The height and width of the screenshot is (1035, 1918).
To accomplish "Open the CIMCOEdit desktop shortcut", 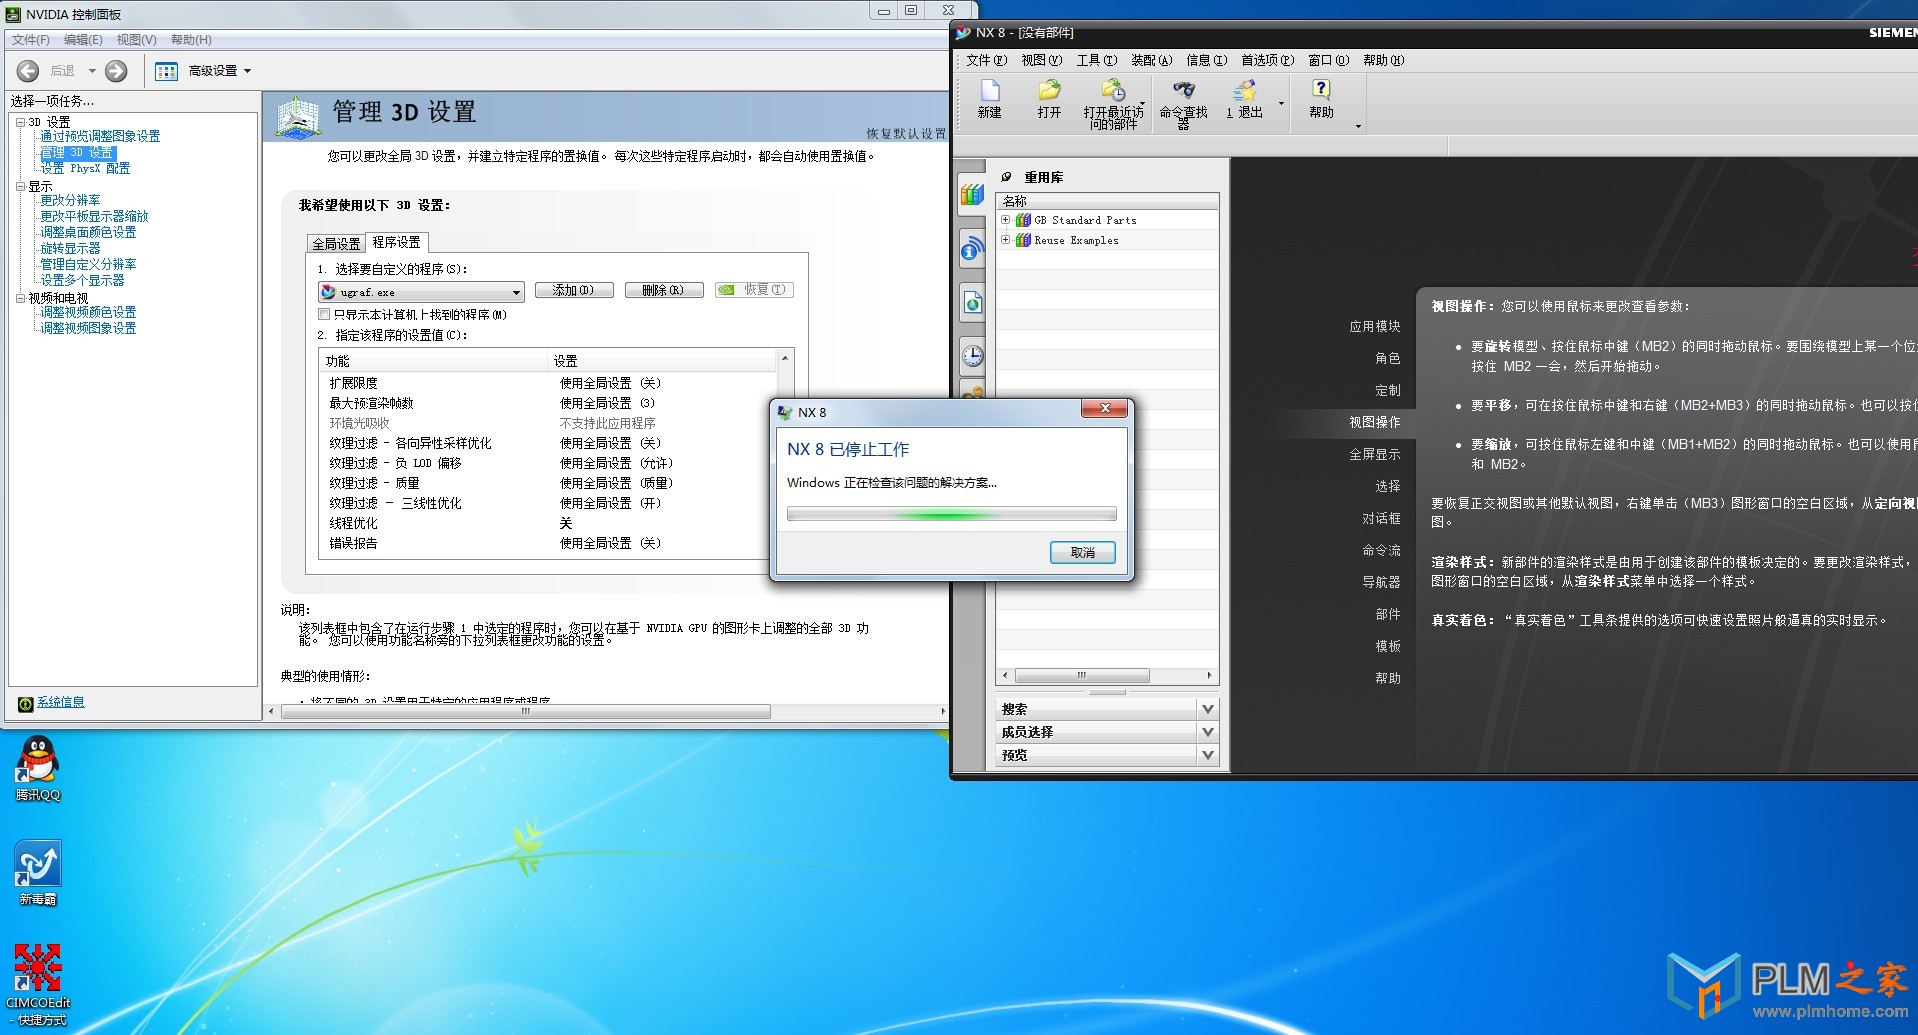I will click(x=38, y=984).
